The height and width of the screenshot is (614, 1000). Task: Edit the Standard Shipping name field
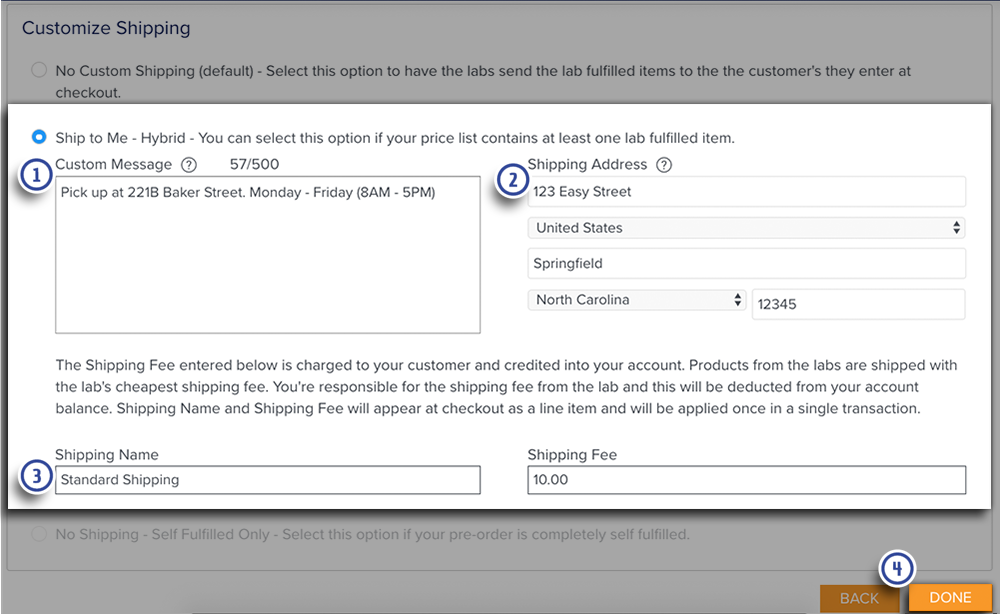point(267,480)
